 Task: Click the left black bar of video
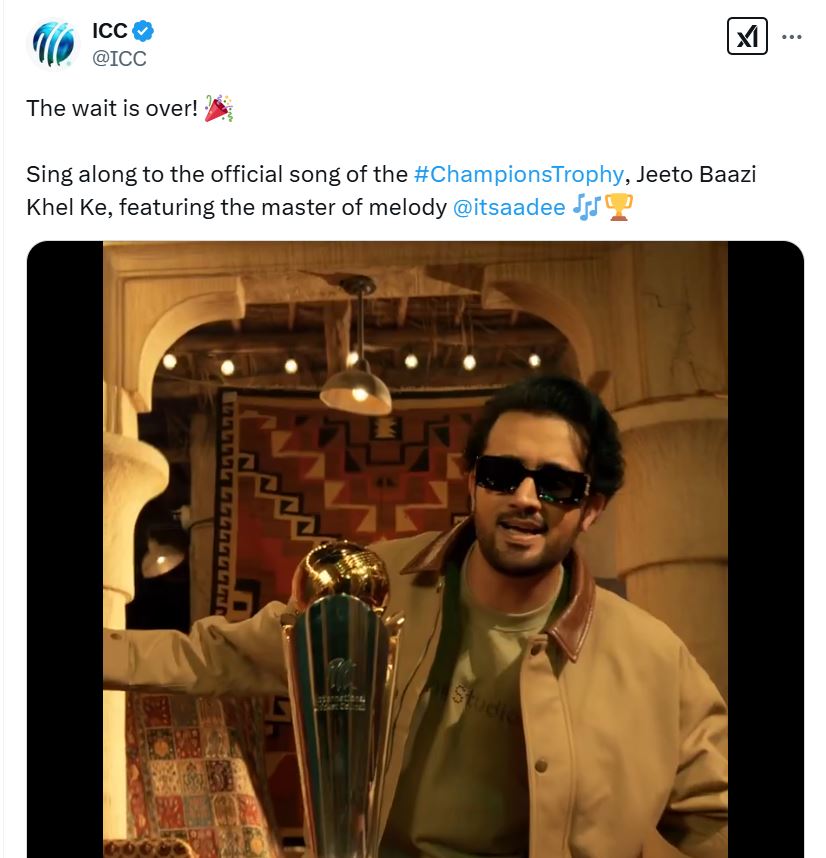pyautogui.click(x=65, y=549)
